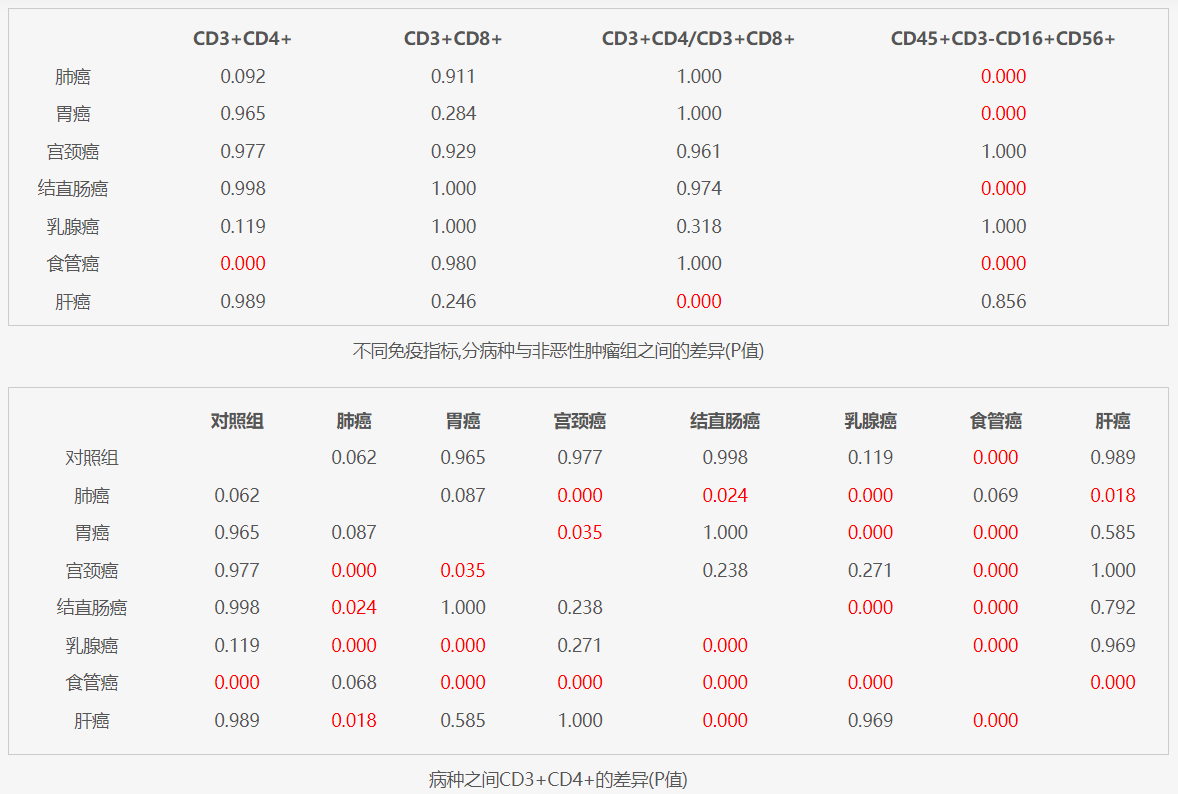Select the bold 肝癌 column header

tap(1113, 421)
